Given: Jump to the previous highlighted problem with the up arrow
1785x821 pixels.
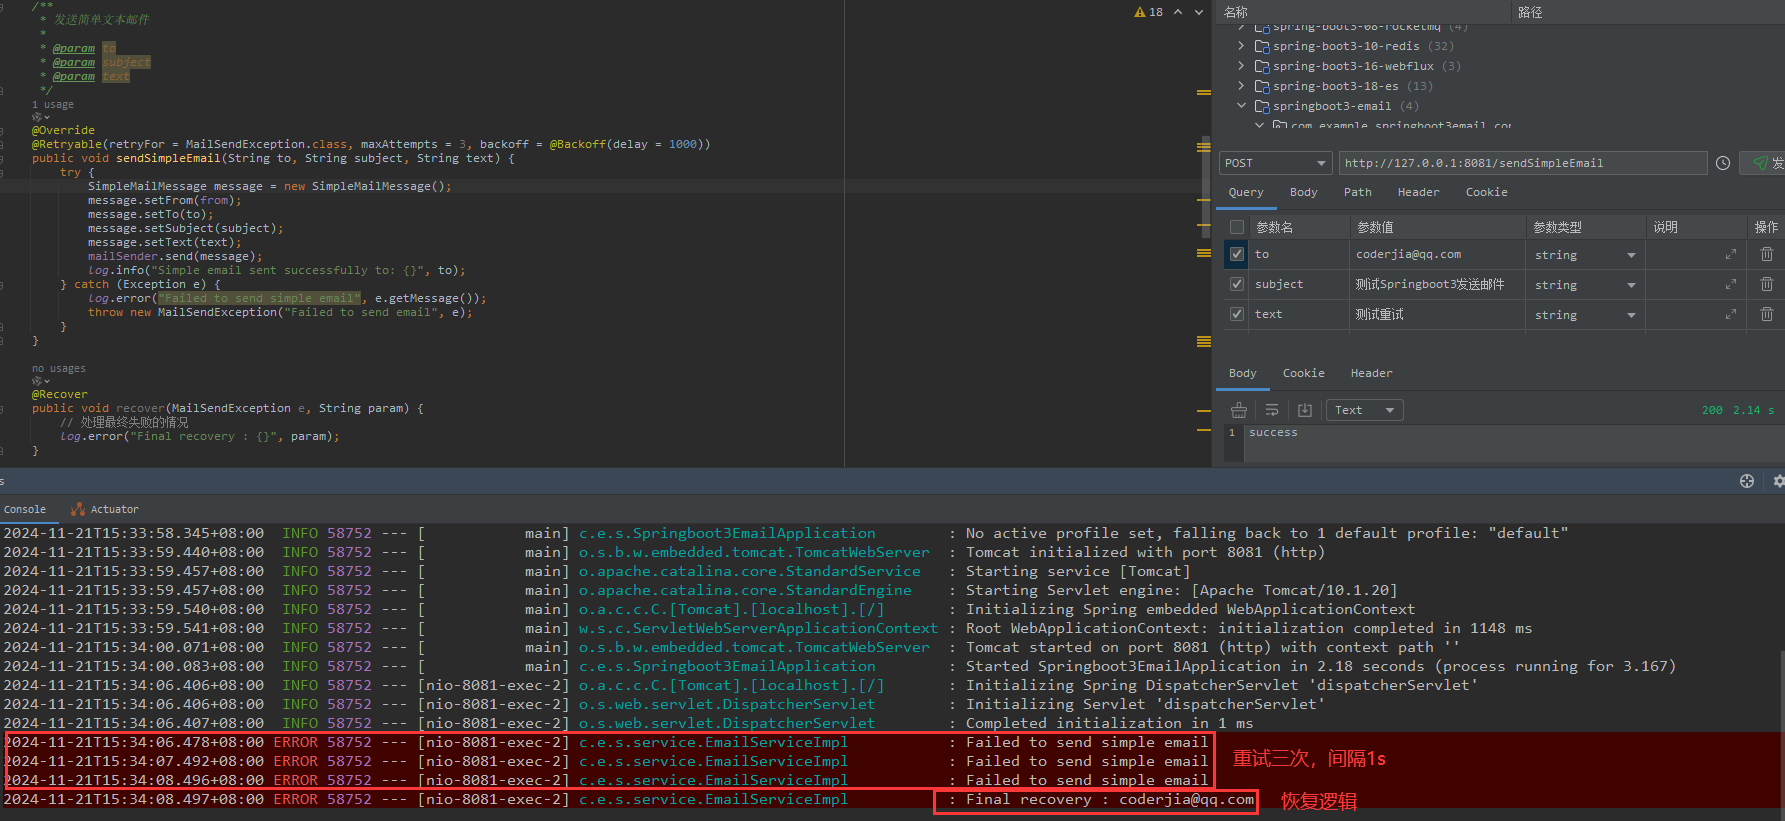Looking at the screenshot, I should (x=1178, y=12).
